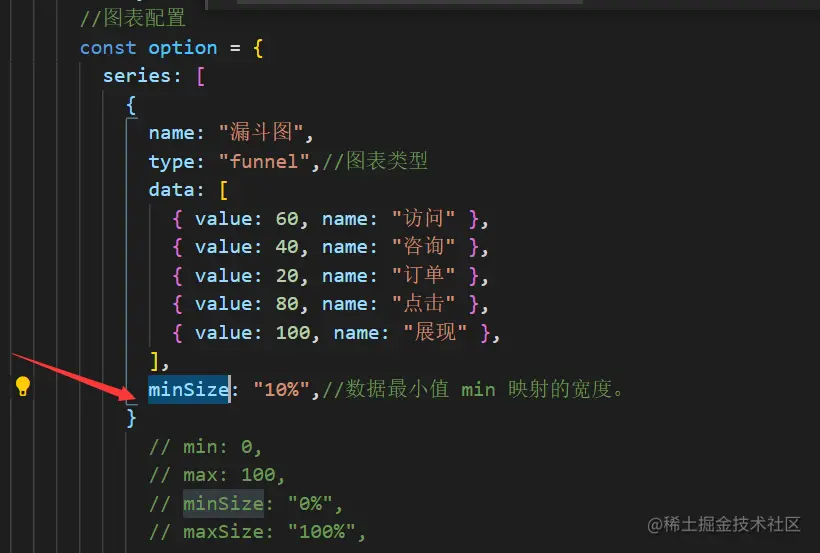This screenshot has height=553, width=820.
Task: Click the type property key
Action: click(x=170, y=162)
